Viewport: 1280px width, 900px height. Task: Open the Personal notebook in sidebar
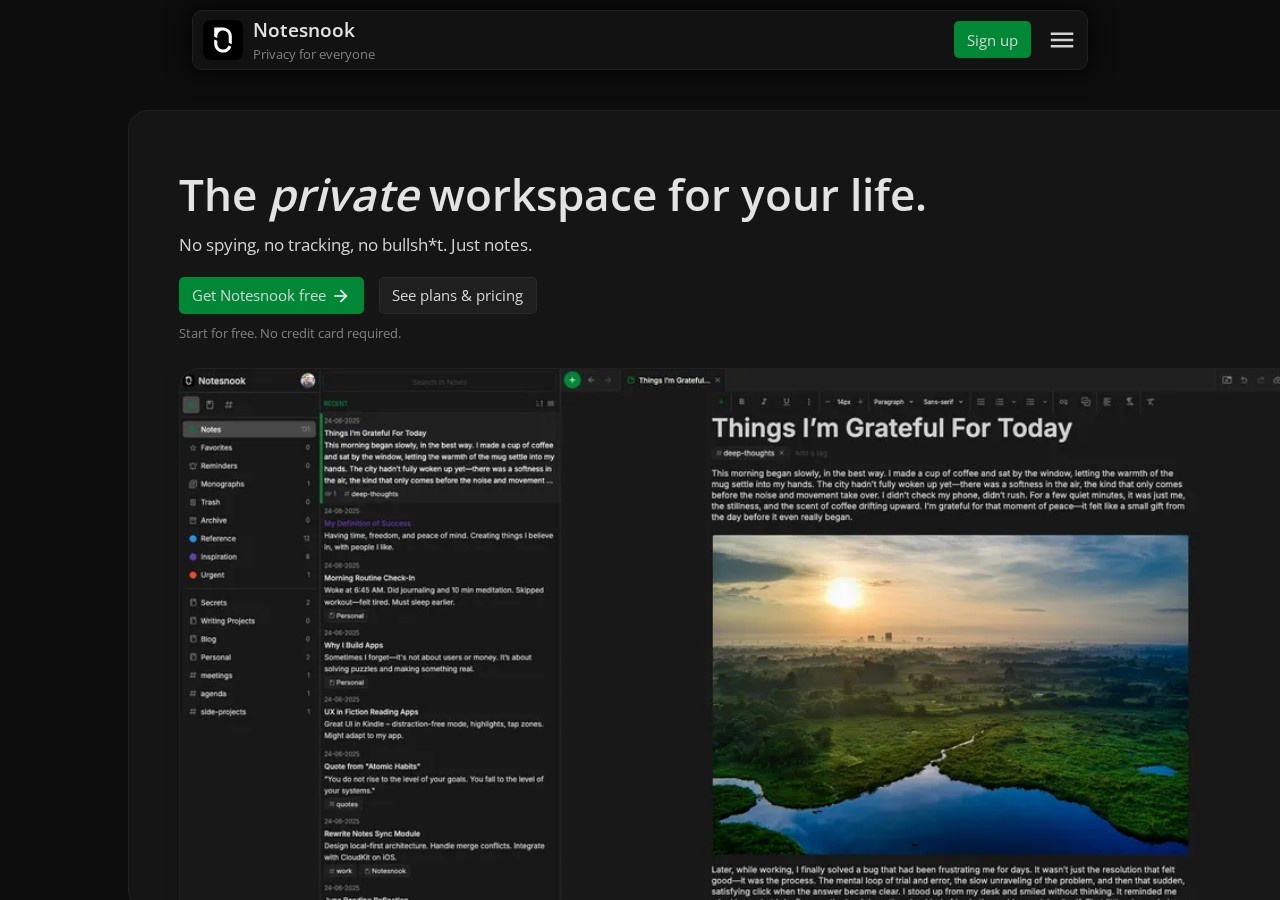(249, 657)
